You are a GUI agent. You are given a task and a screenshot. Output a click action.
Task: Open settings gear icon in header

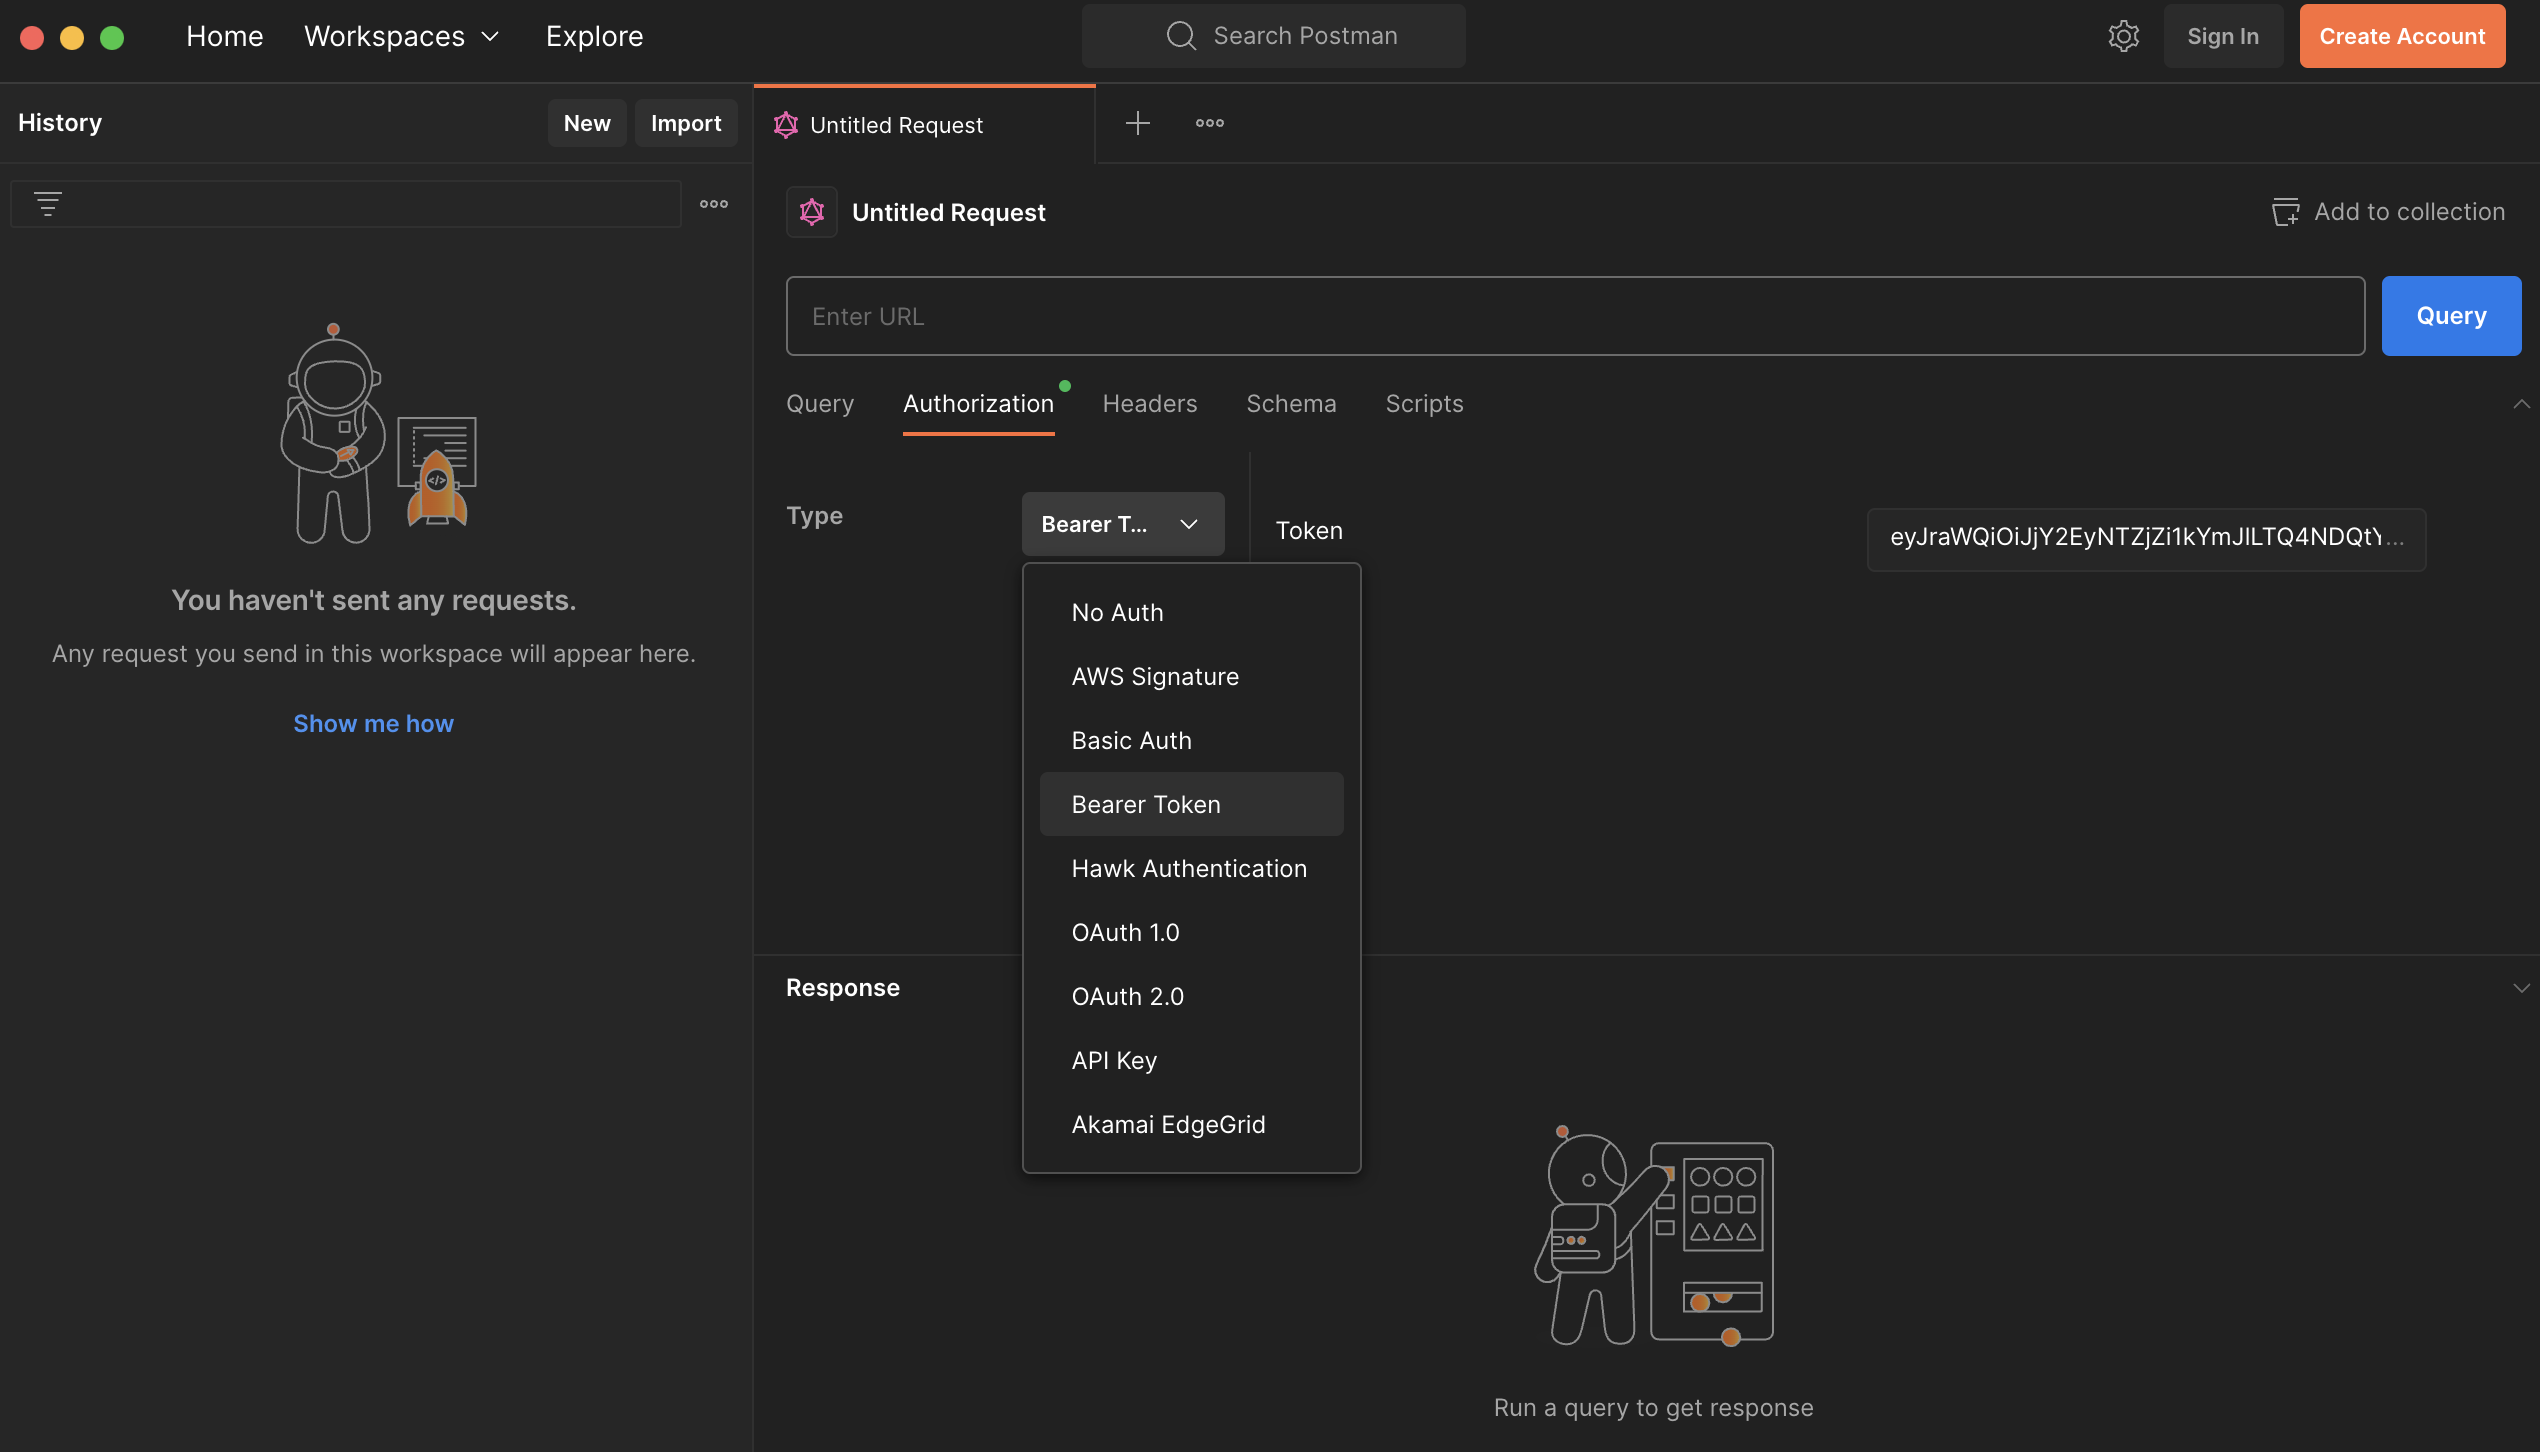pos(2123,36)
